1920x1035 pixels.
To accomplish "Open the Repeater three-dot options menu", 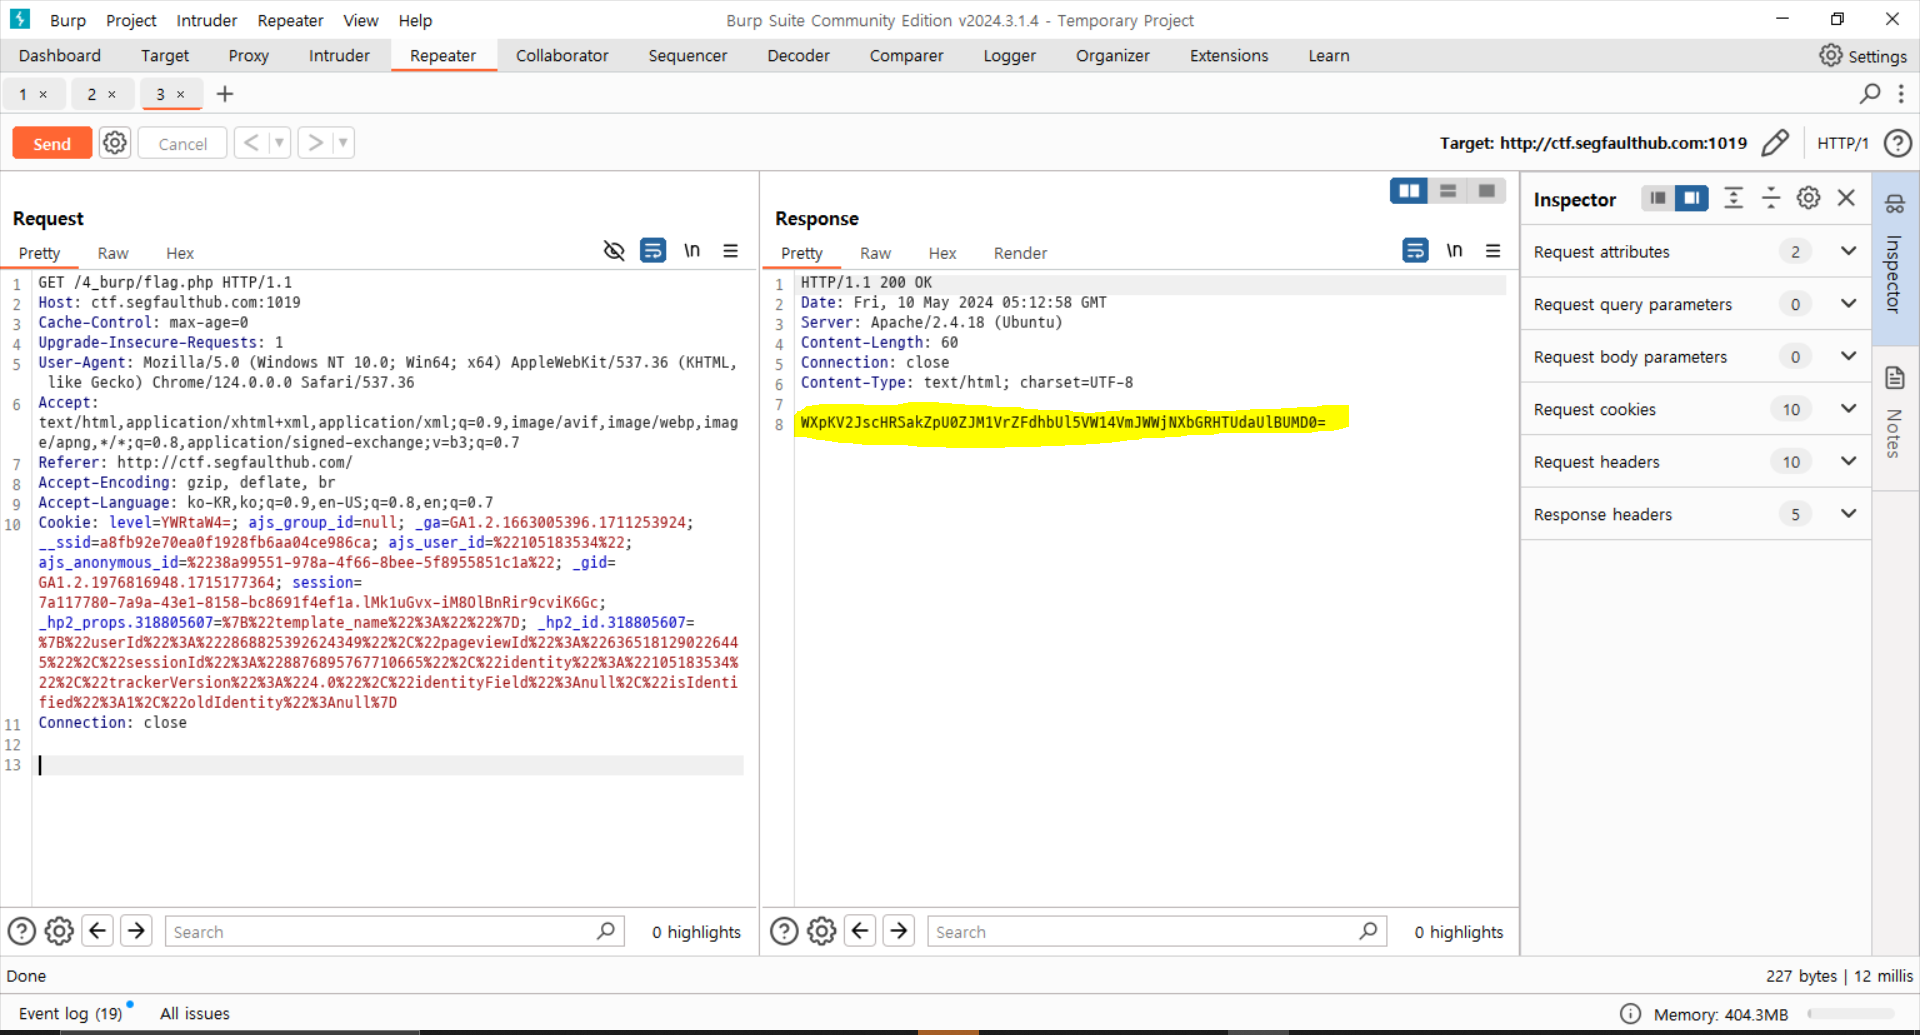I will pyautogui.click(x=1901, y=93).
